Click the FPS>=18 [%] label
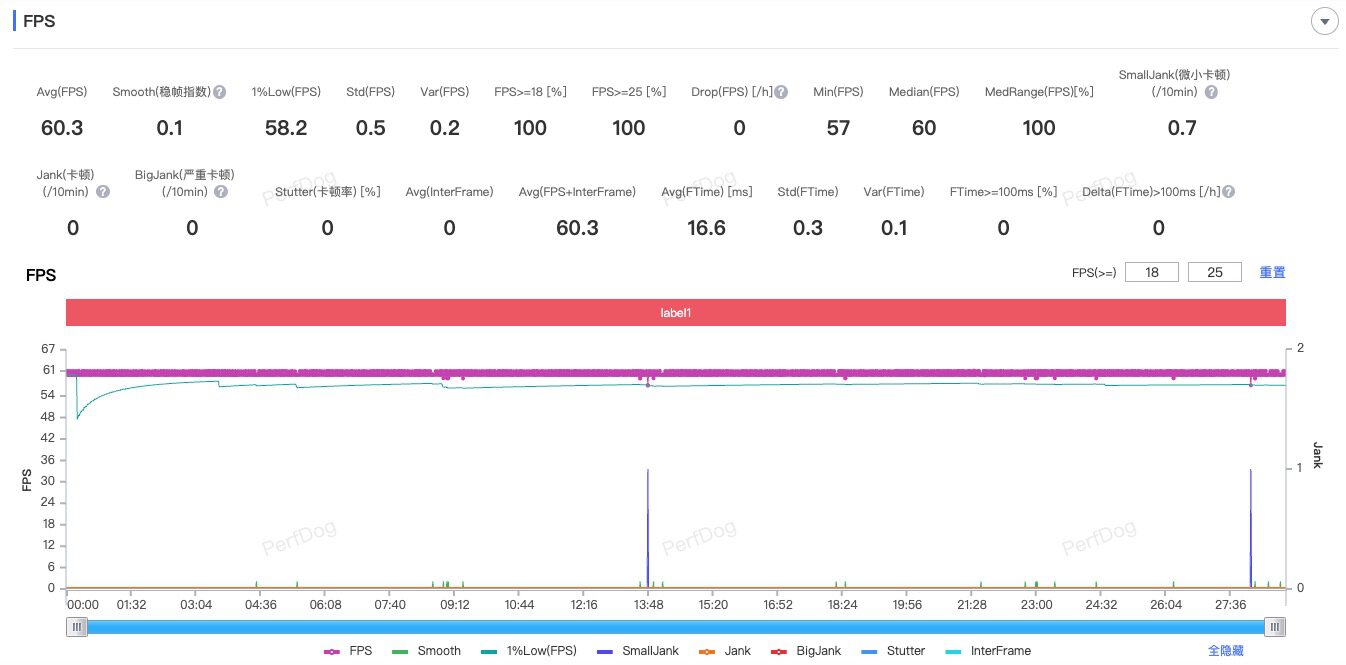Screen dimensions: 1346x665 (x=530, y=92)
